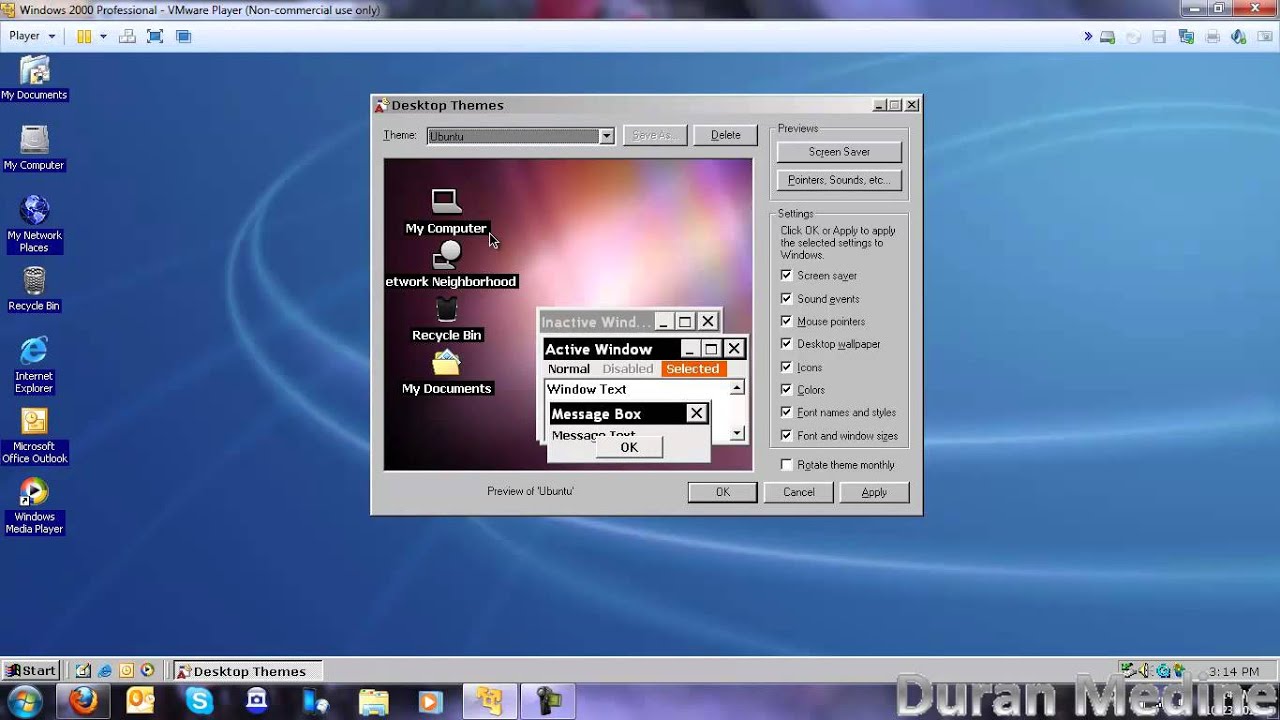Screen dimensions: 1280x720
Task: Confirm with the OK button in Desktop Themes
Action: coord(722,492)
